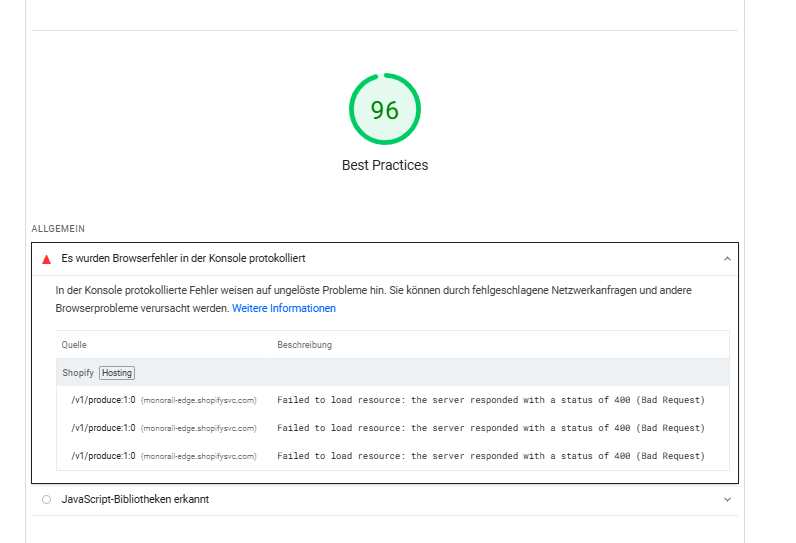Image resolution: width=796 pixels, height=543 pixels.
Task: Click the ALLGEMEIN section heading
Action: [x=58, y=229]
